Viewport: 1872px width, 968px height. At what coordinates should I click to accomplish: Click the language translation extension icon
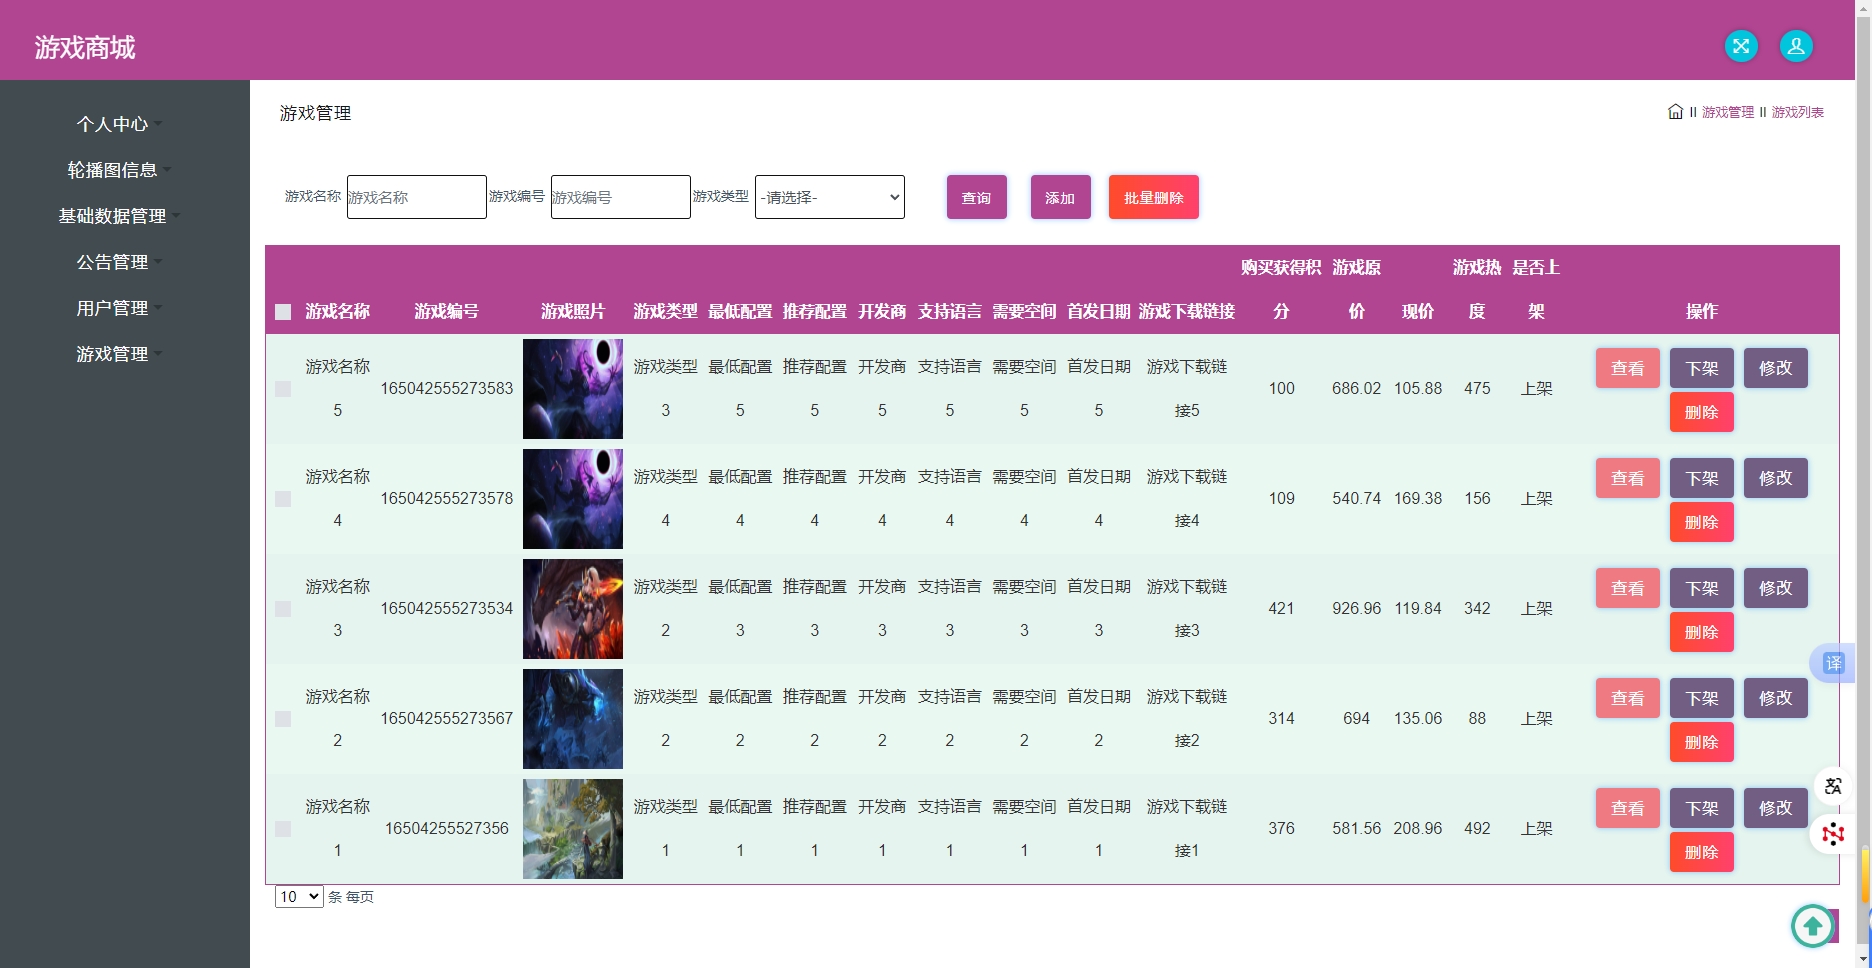(x=1832, y=786)
